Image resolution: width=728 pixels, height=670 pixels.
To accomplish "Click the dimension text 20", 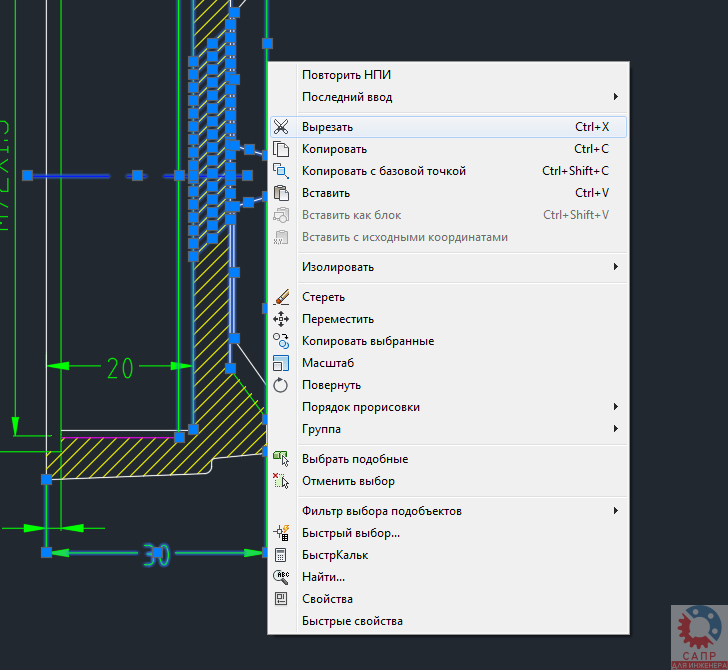I will (x=120, y=369).
